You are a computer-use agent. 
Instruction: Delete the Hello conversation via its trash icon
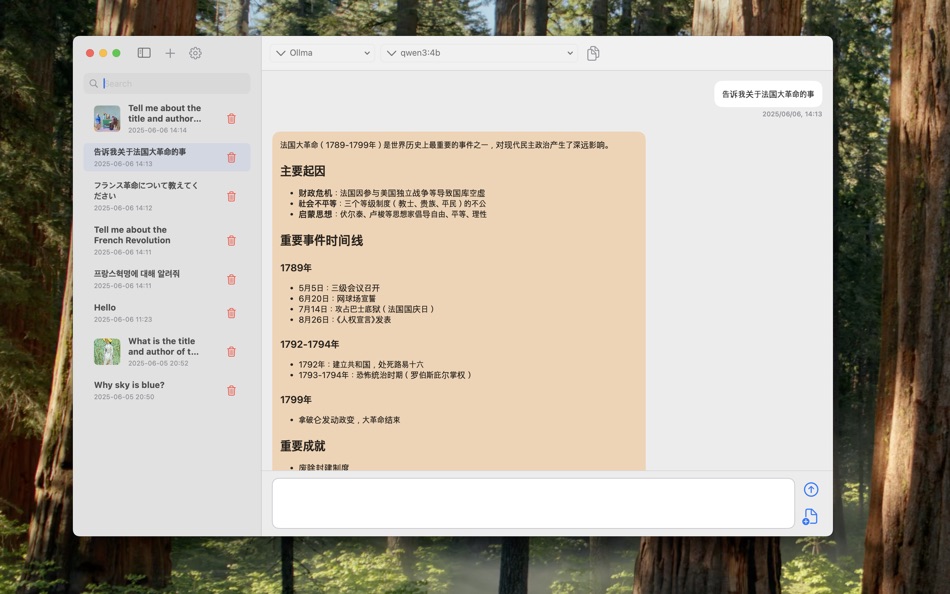(x=231, y=313)
